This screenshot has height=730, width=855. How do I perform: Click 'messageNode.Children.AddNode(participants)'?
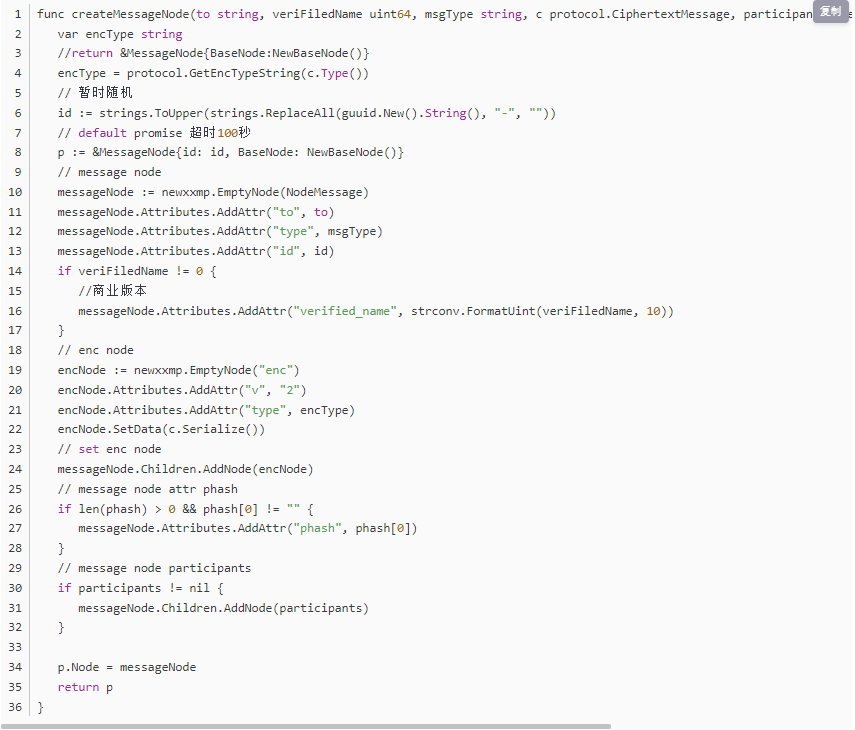pyautogui.click(x=224, y=608)
